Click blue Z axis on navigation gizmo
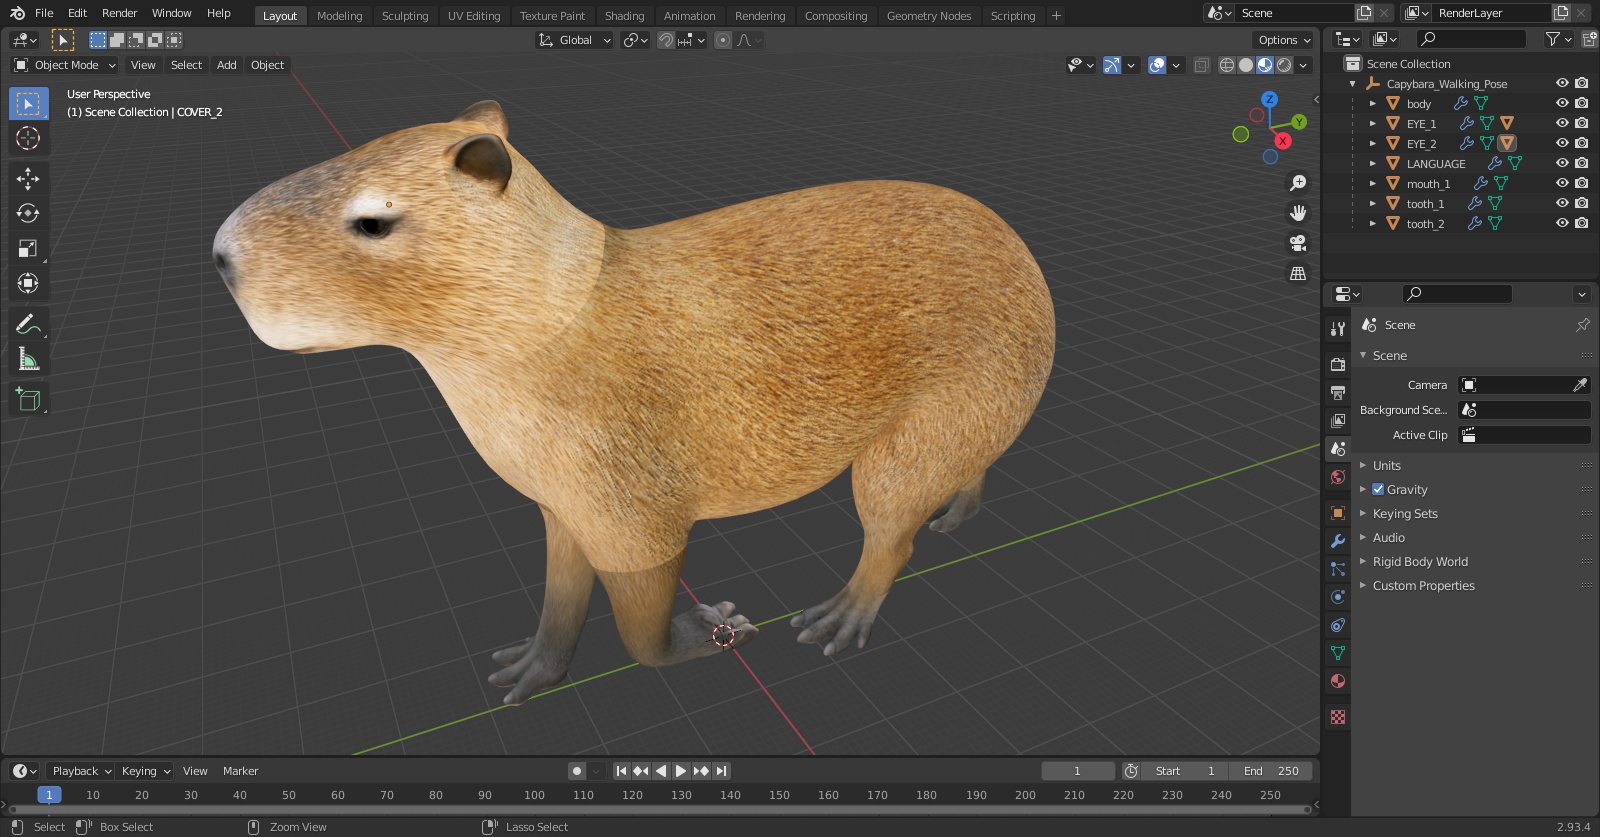1600x837 pixels. click(x=1269, y=99)
